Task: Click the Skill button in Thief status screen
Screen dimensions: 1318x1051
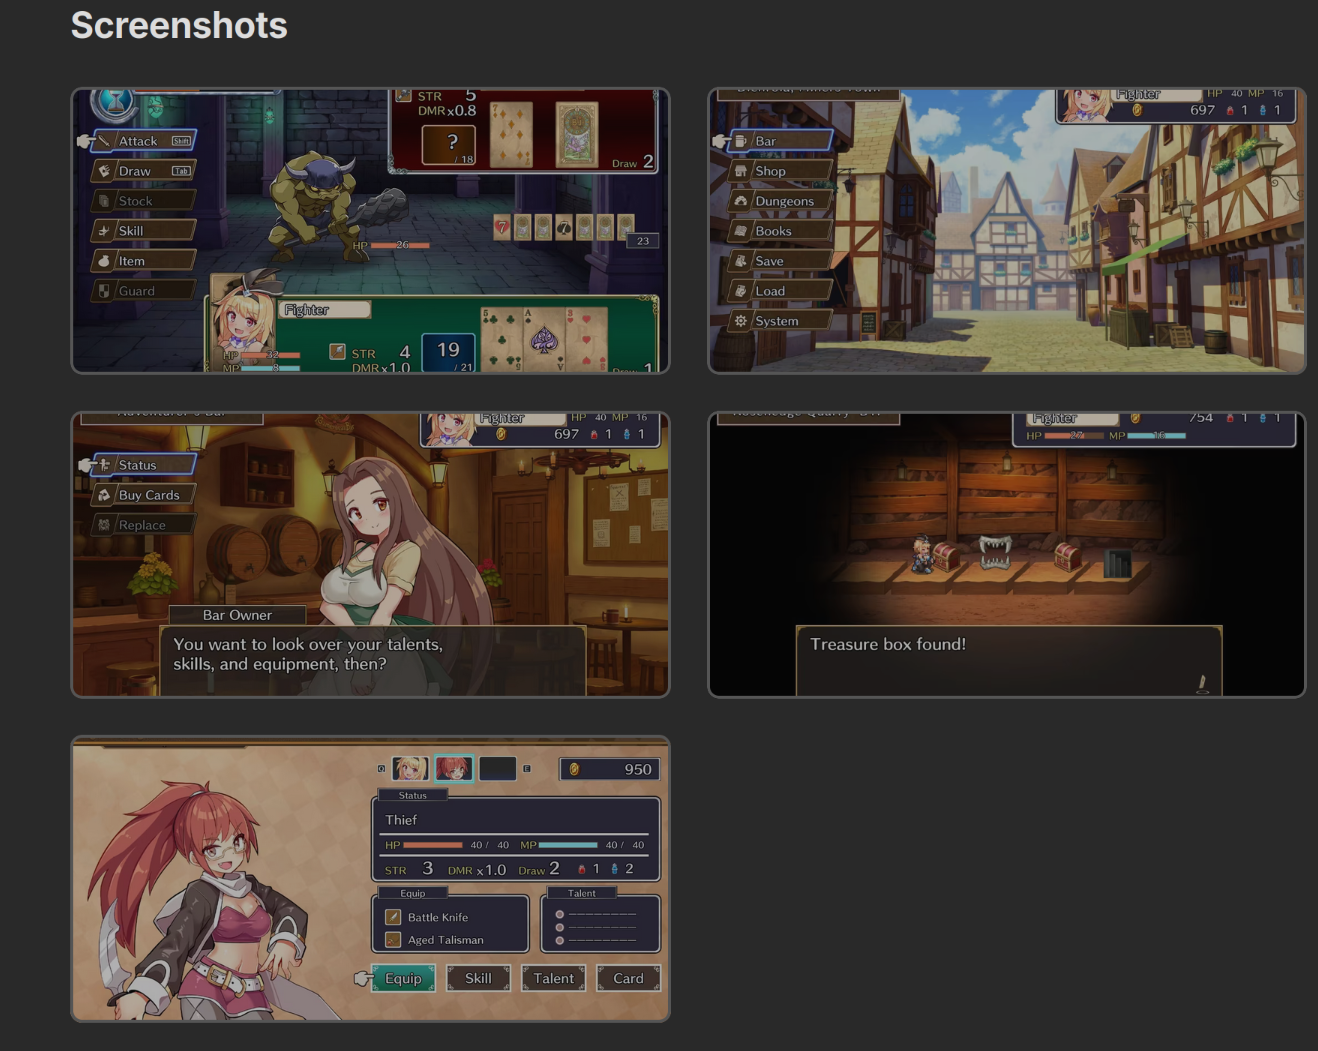Action: coord(478,978)
